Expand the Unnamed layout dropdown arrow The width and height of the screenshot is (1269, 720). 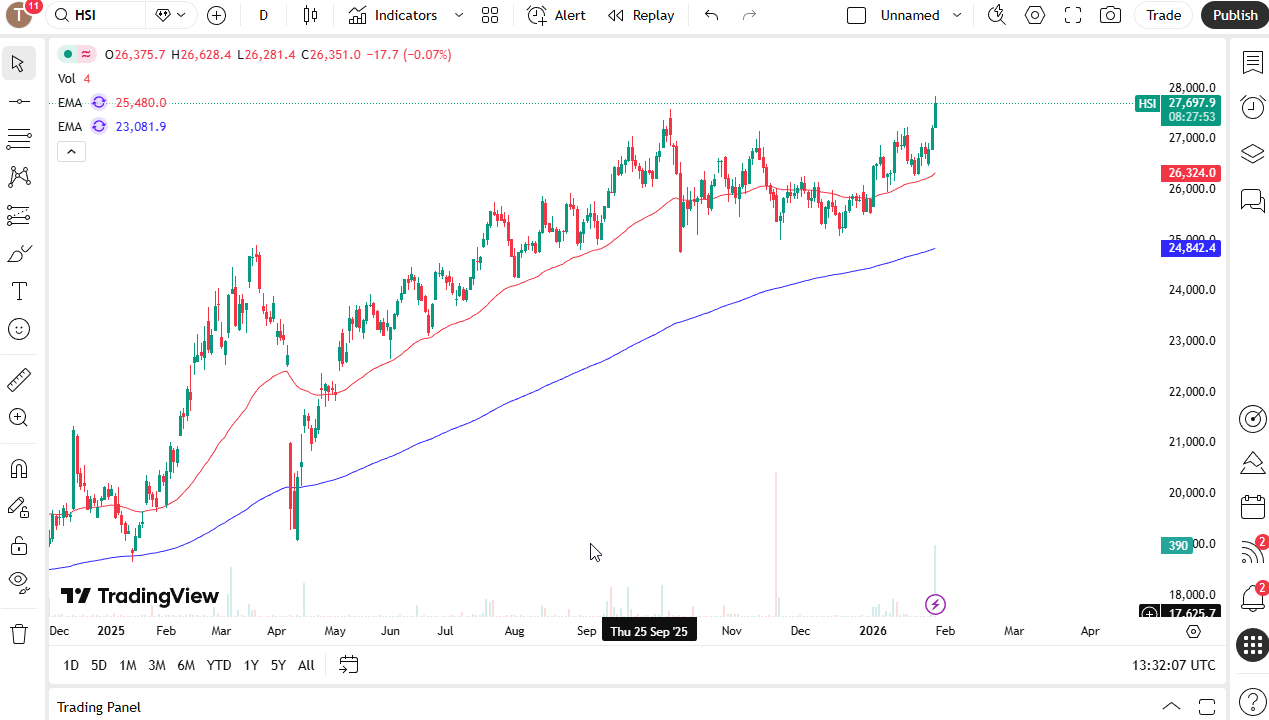[x=957, y=15]
